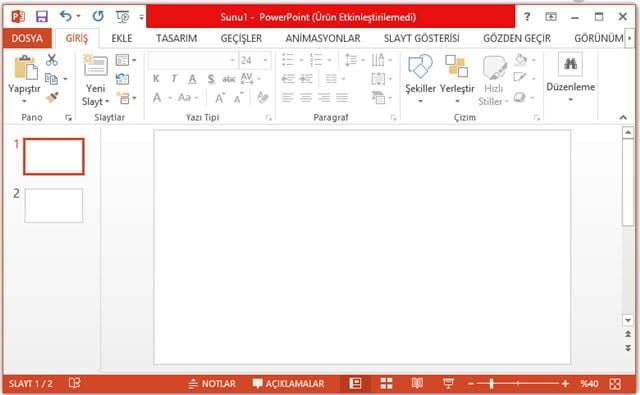Click the bullets list icon
Image resolution: width=640 pixels, height=395 pixels.
pos(288,60)
